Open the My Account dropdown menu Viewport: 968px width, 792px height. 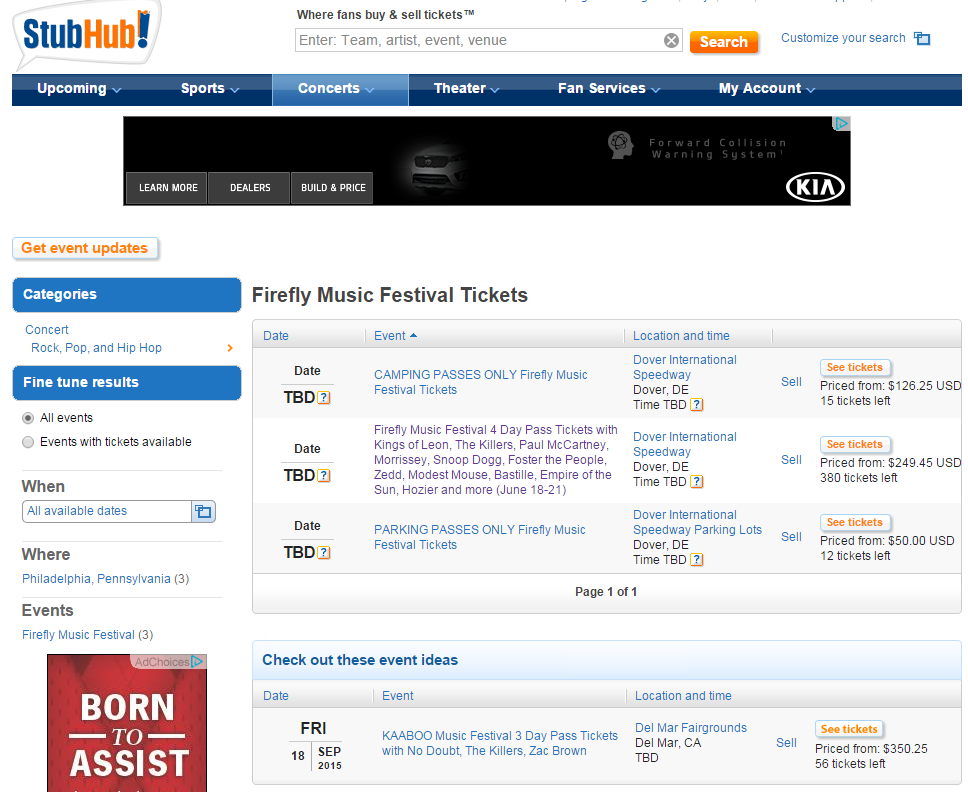766,89
